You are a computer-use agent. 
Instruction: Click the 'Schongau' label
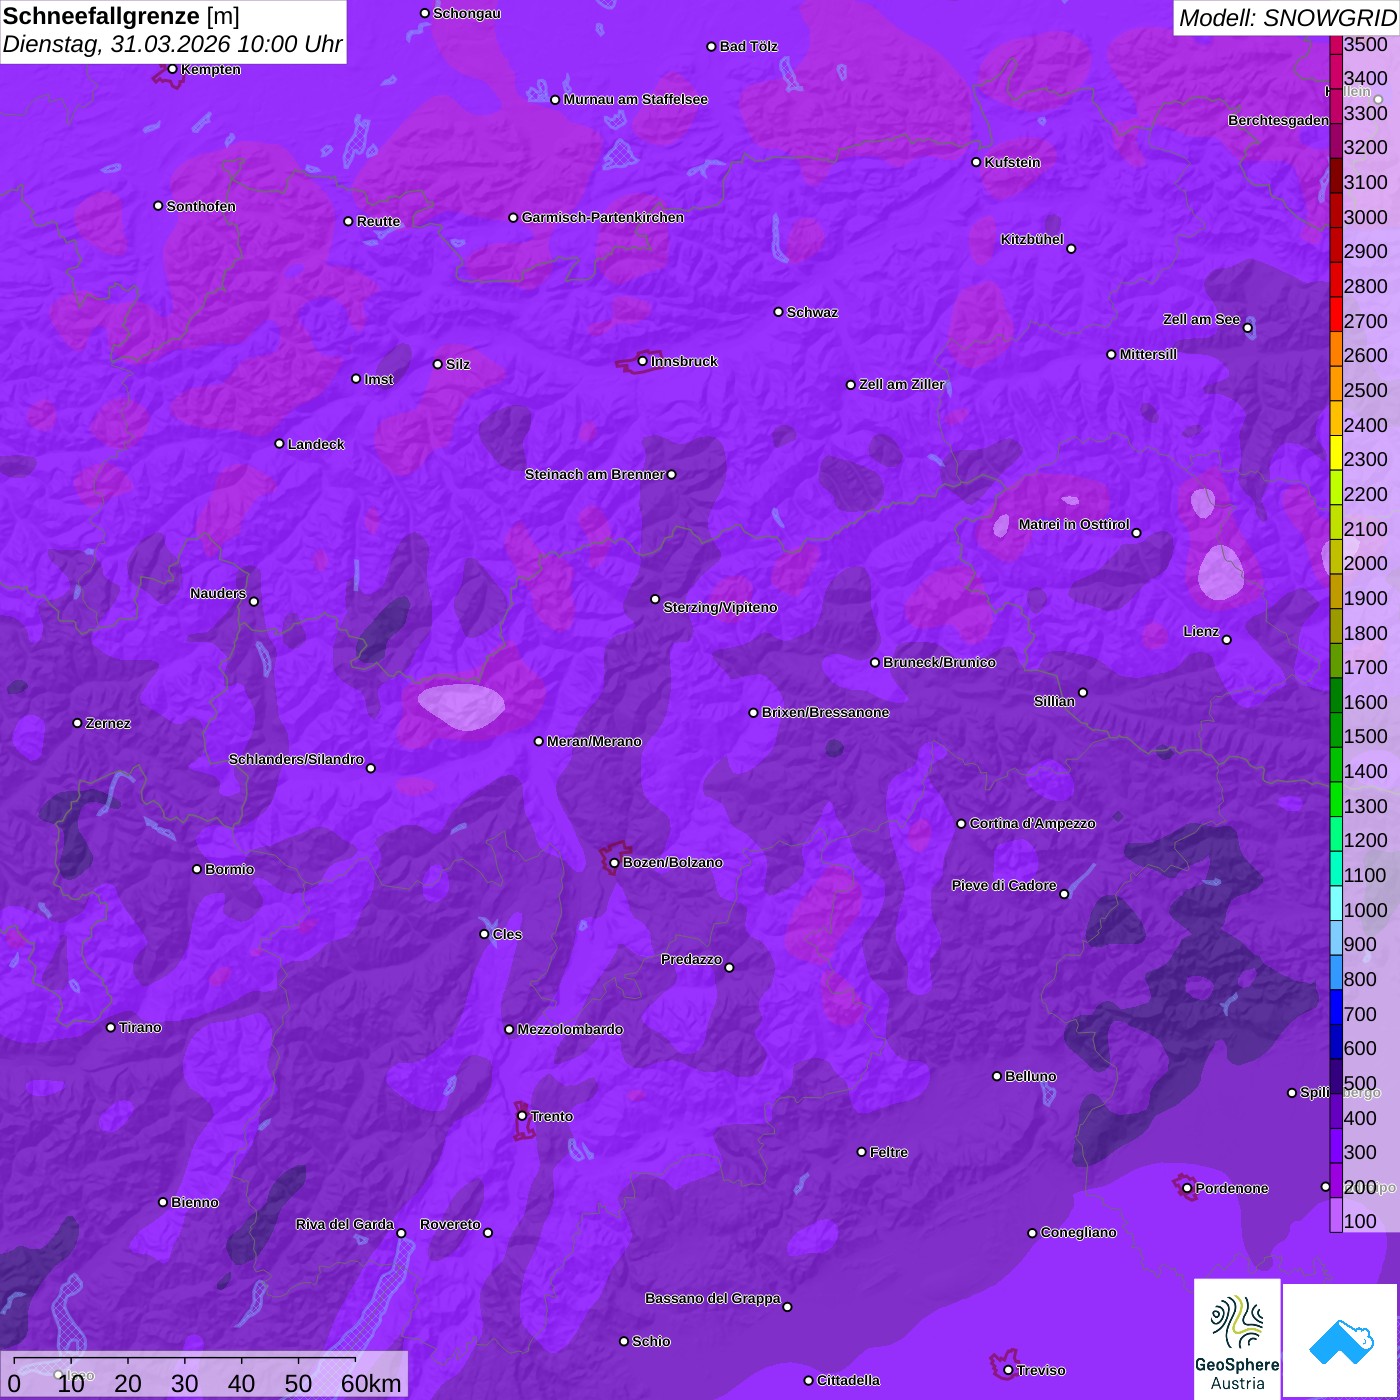(x=467, y=13)
